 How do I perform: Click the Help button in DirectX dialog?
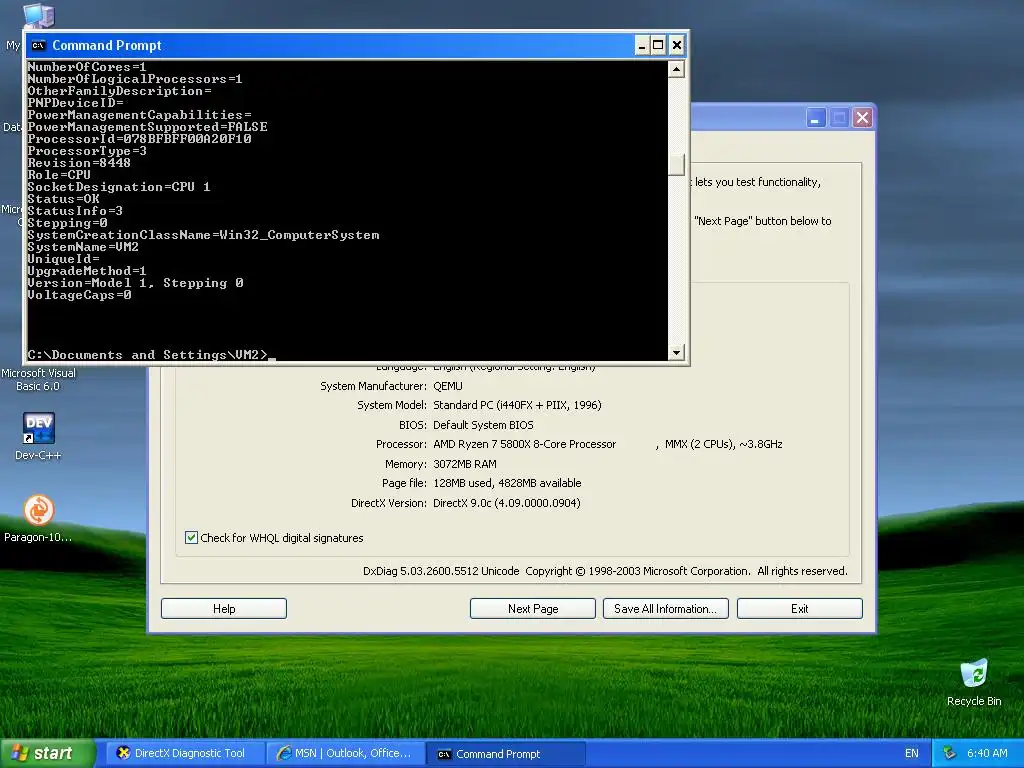click(x=224, y=609)
